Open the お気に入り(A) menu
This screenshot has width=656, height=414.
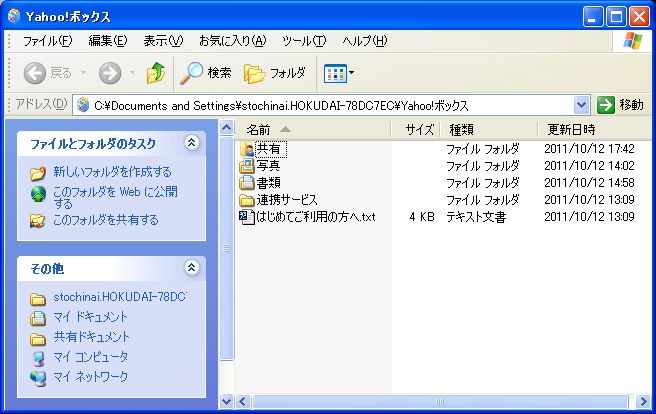233,41
